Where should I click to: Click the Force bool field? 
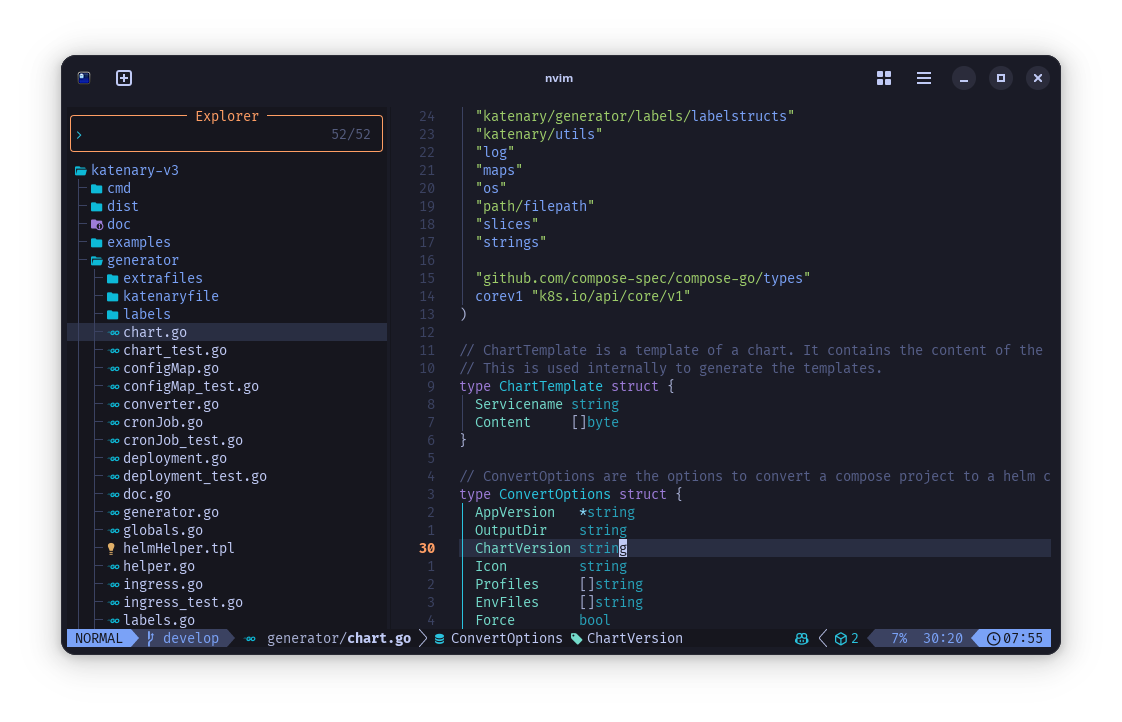point(542,620)
